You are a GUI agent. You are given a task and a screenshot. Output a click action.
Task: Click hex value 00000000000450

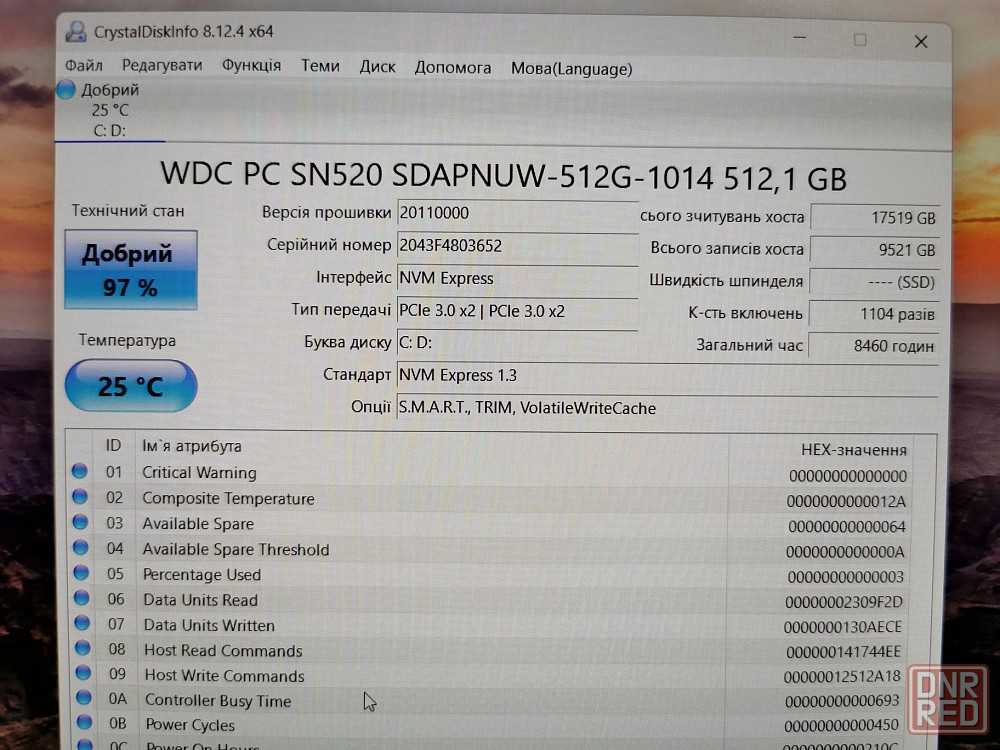841,726
